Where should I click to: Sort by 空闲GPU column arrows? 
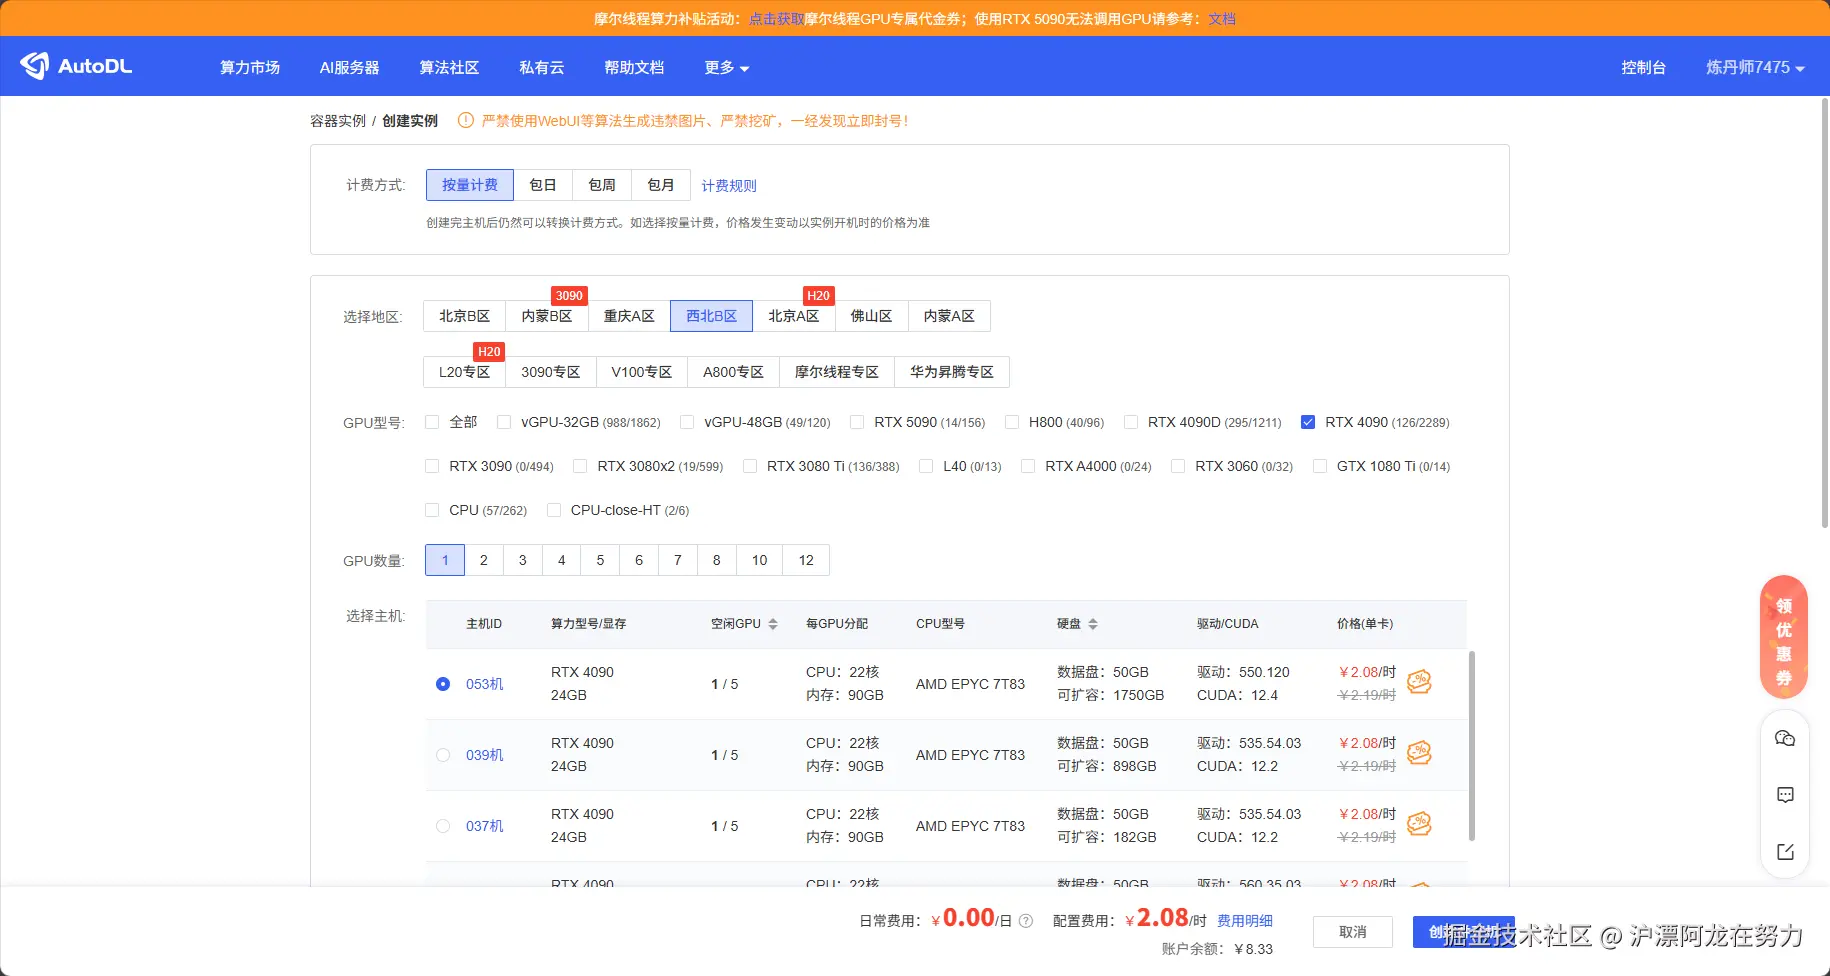click(773, 624)
